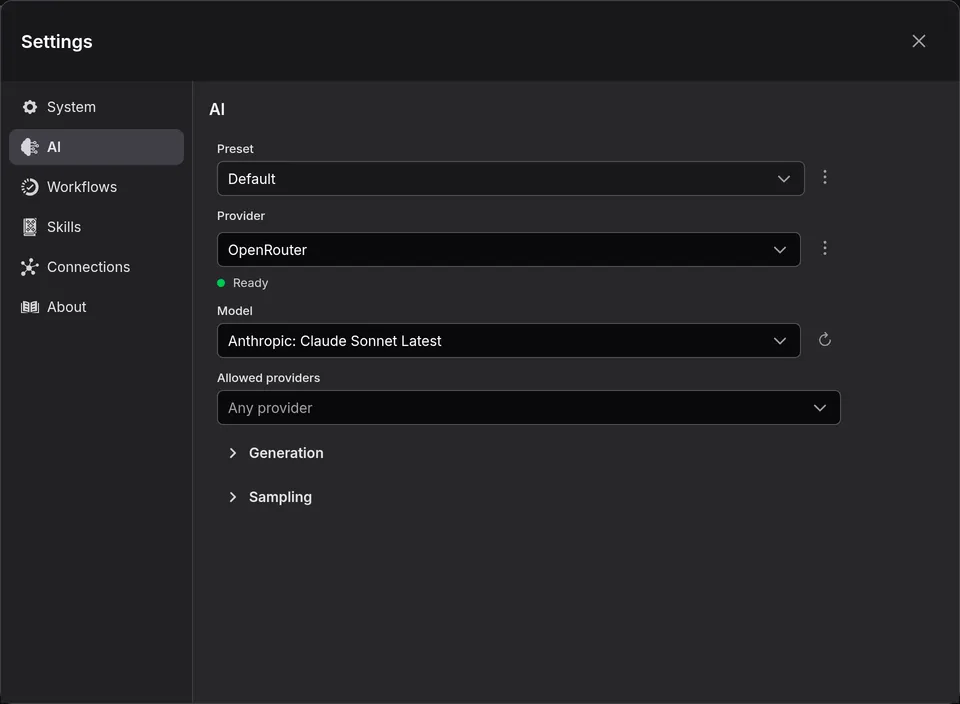Expand the Generation section chevron
Image resolution: width=960 pixels, height=704 pixels.
[x=233, y=453]
